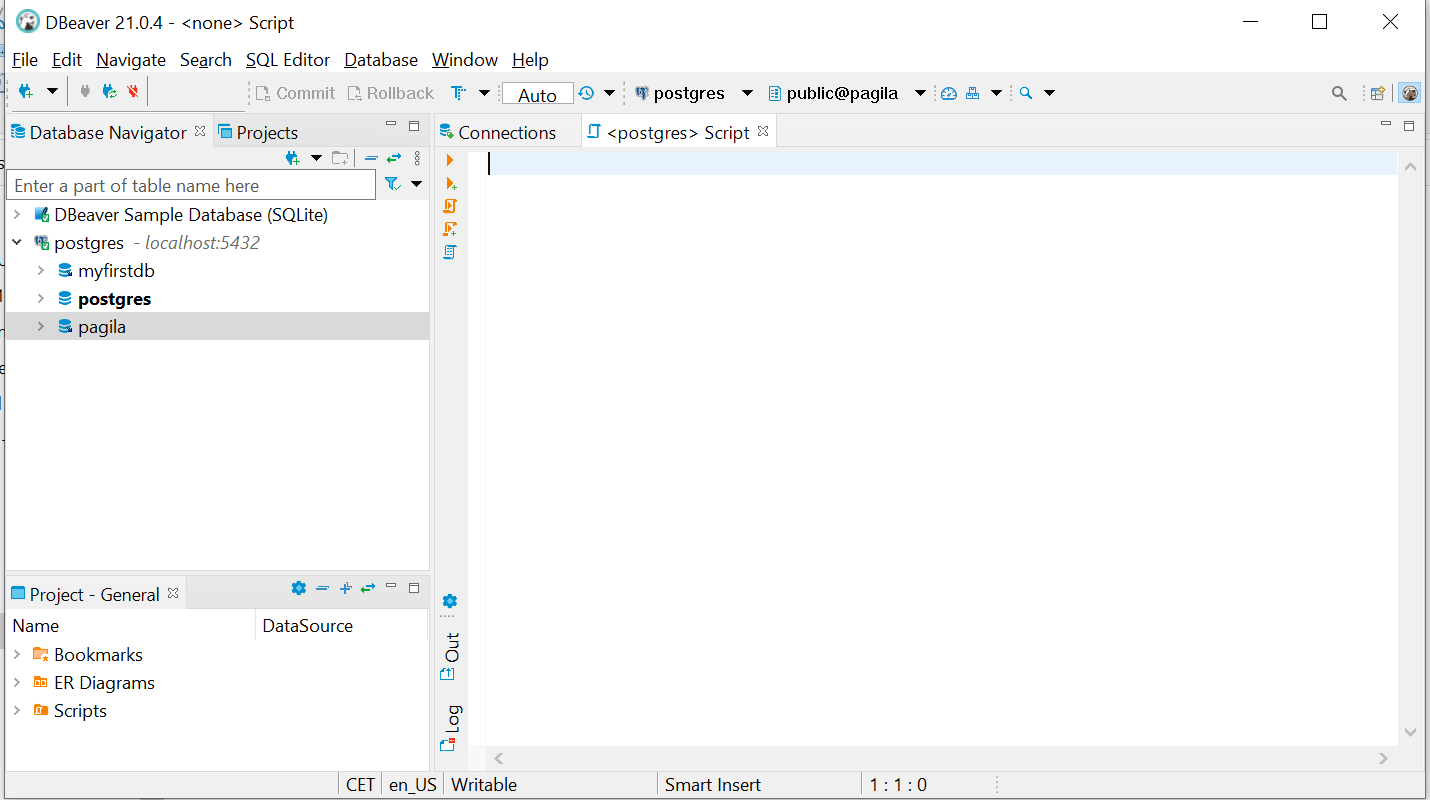Open the public@pagila schema selector

tap(847, 93)
